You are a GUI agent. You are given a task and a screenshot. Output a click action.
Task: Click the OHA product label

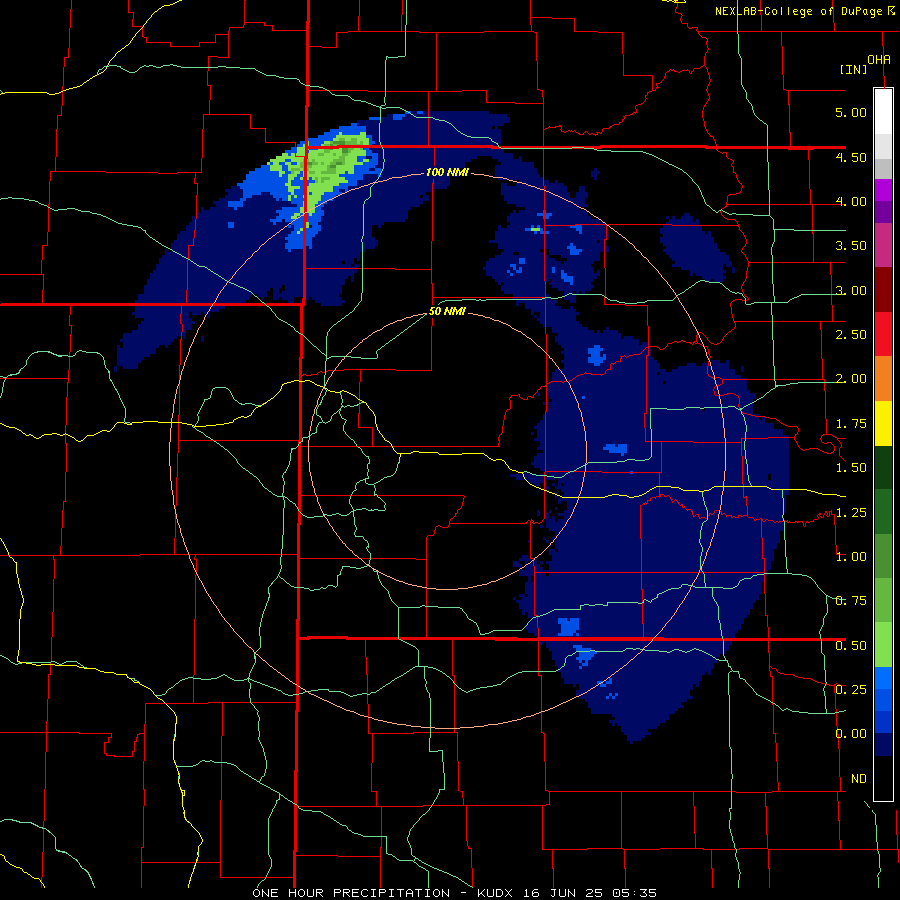click(x=879, y=60)
